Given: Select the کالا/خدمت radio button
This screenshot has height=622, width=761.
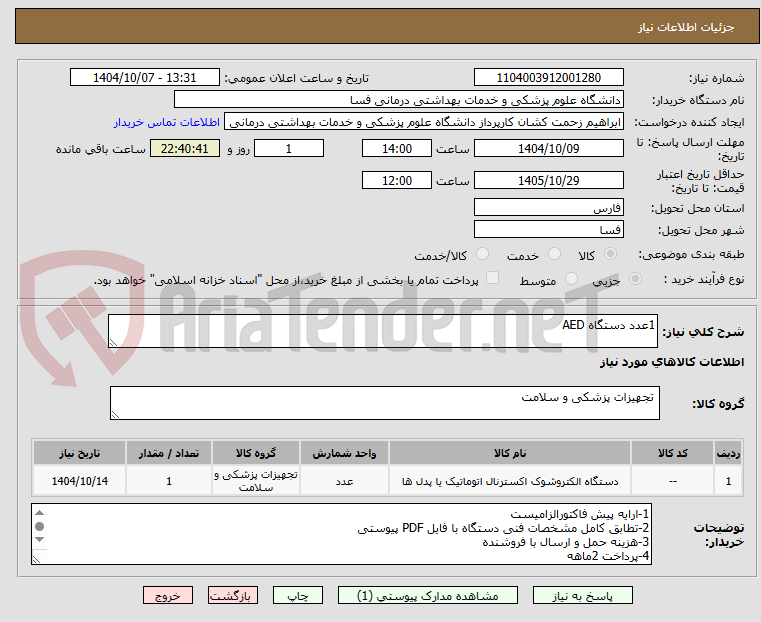Looking at the screenshot, I should 482,254.
